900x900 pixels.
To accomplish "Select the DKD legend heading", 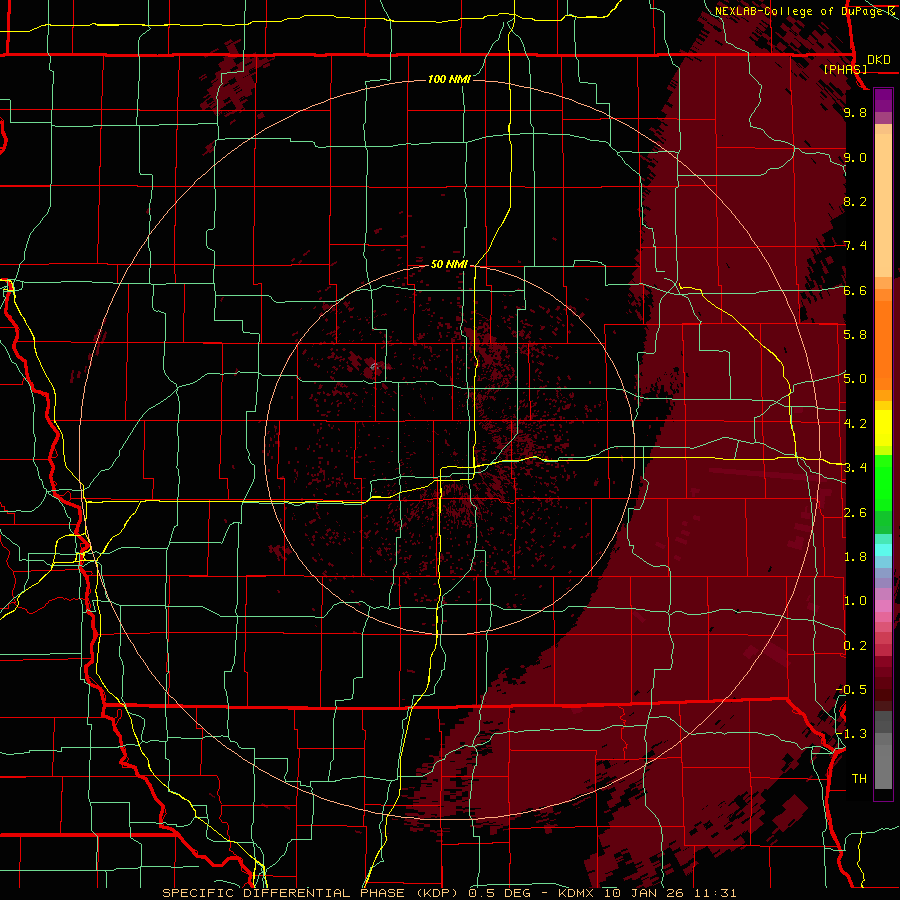I will [x=878, y=59].
